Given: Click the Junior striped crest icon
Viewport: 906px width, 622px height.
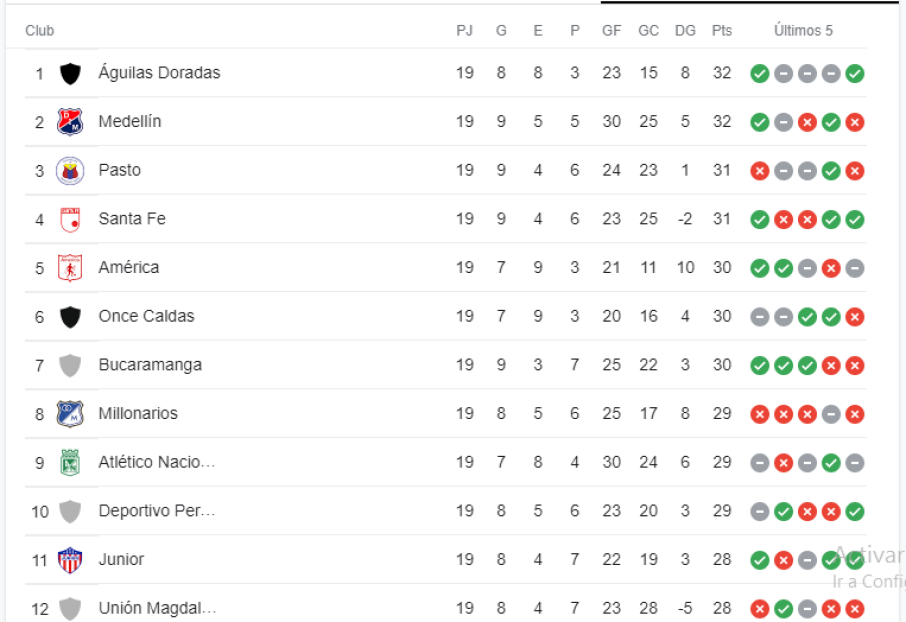Looking at the screenshot, I should click(70, 560).
